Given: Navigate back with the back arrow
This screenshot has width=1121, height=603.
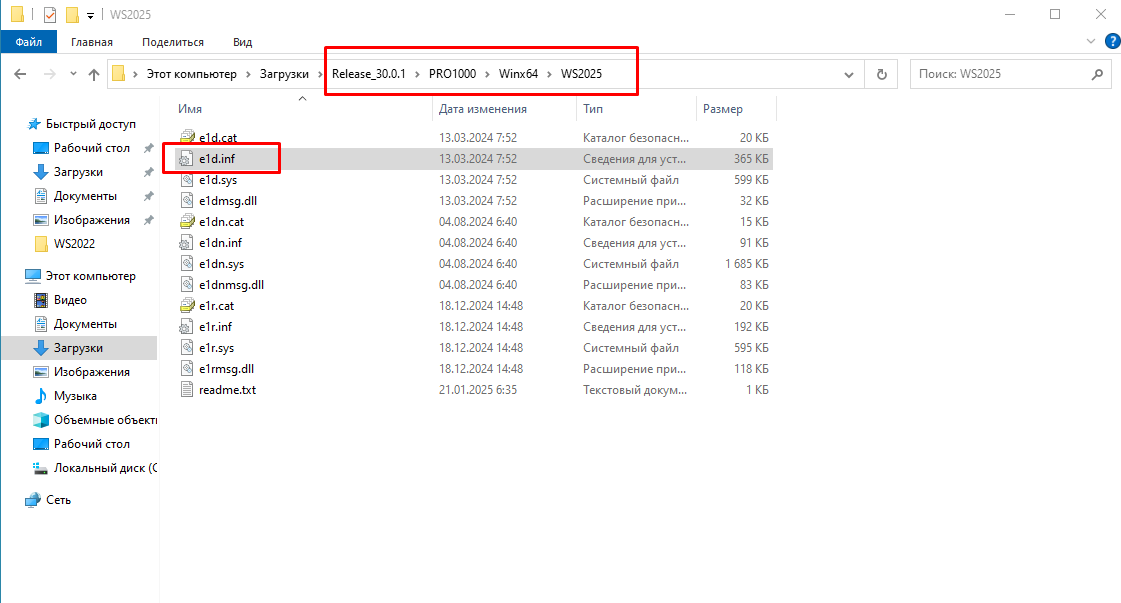Looking at the screenshot, I should pyautogui.click(x=21, y=74).
